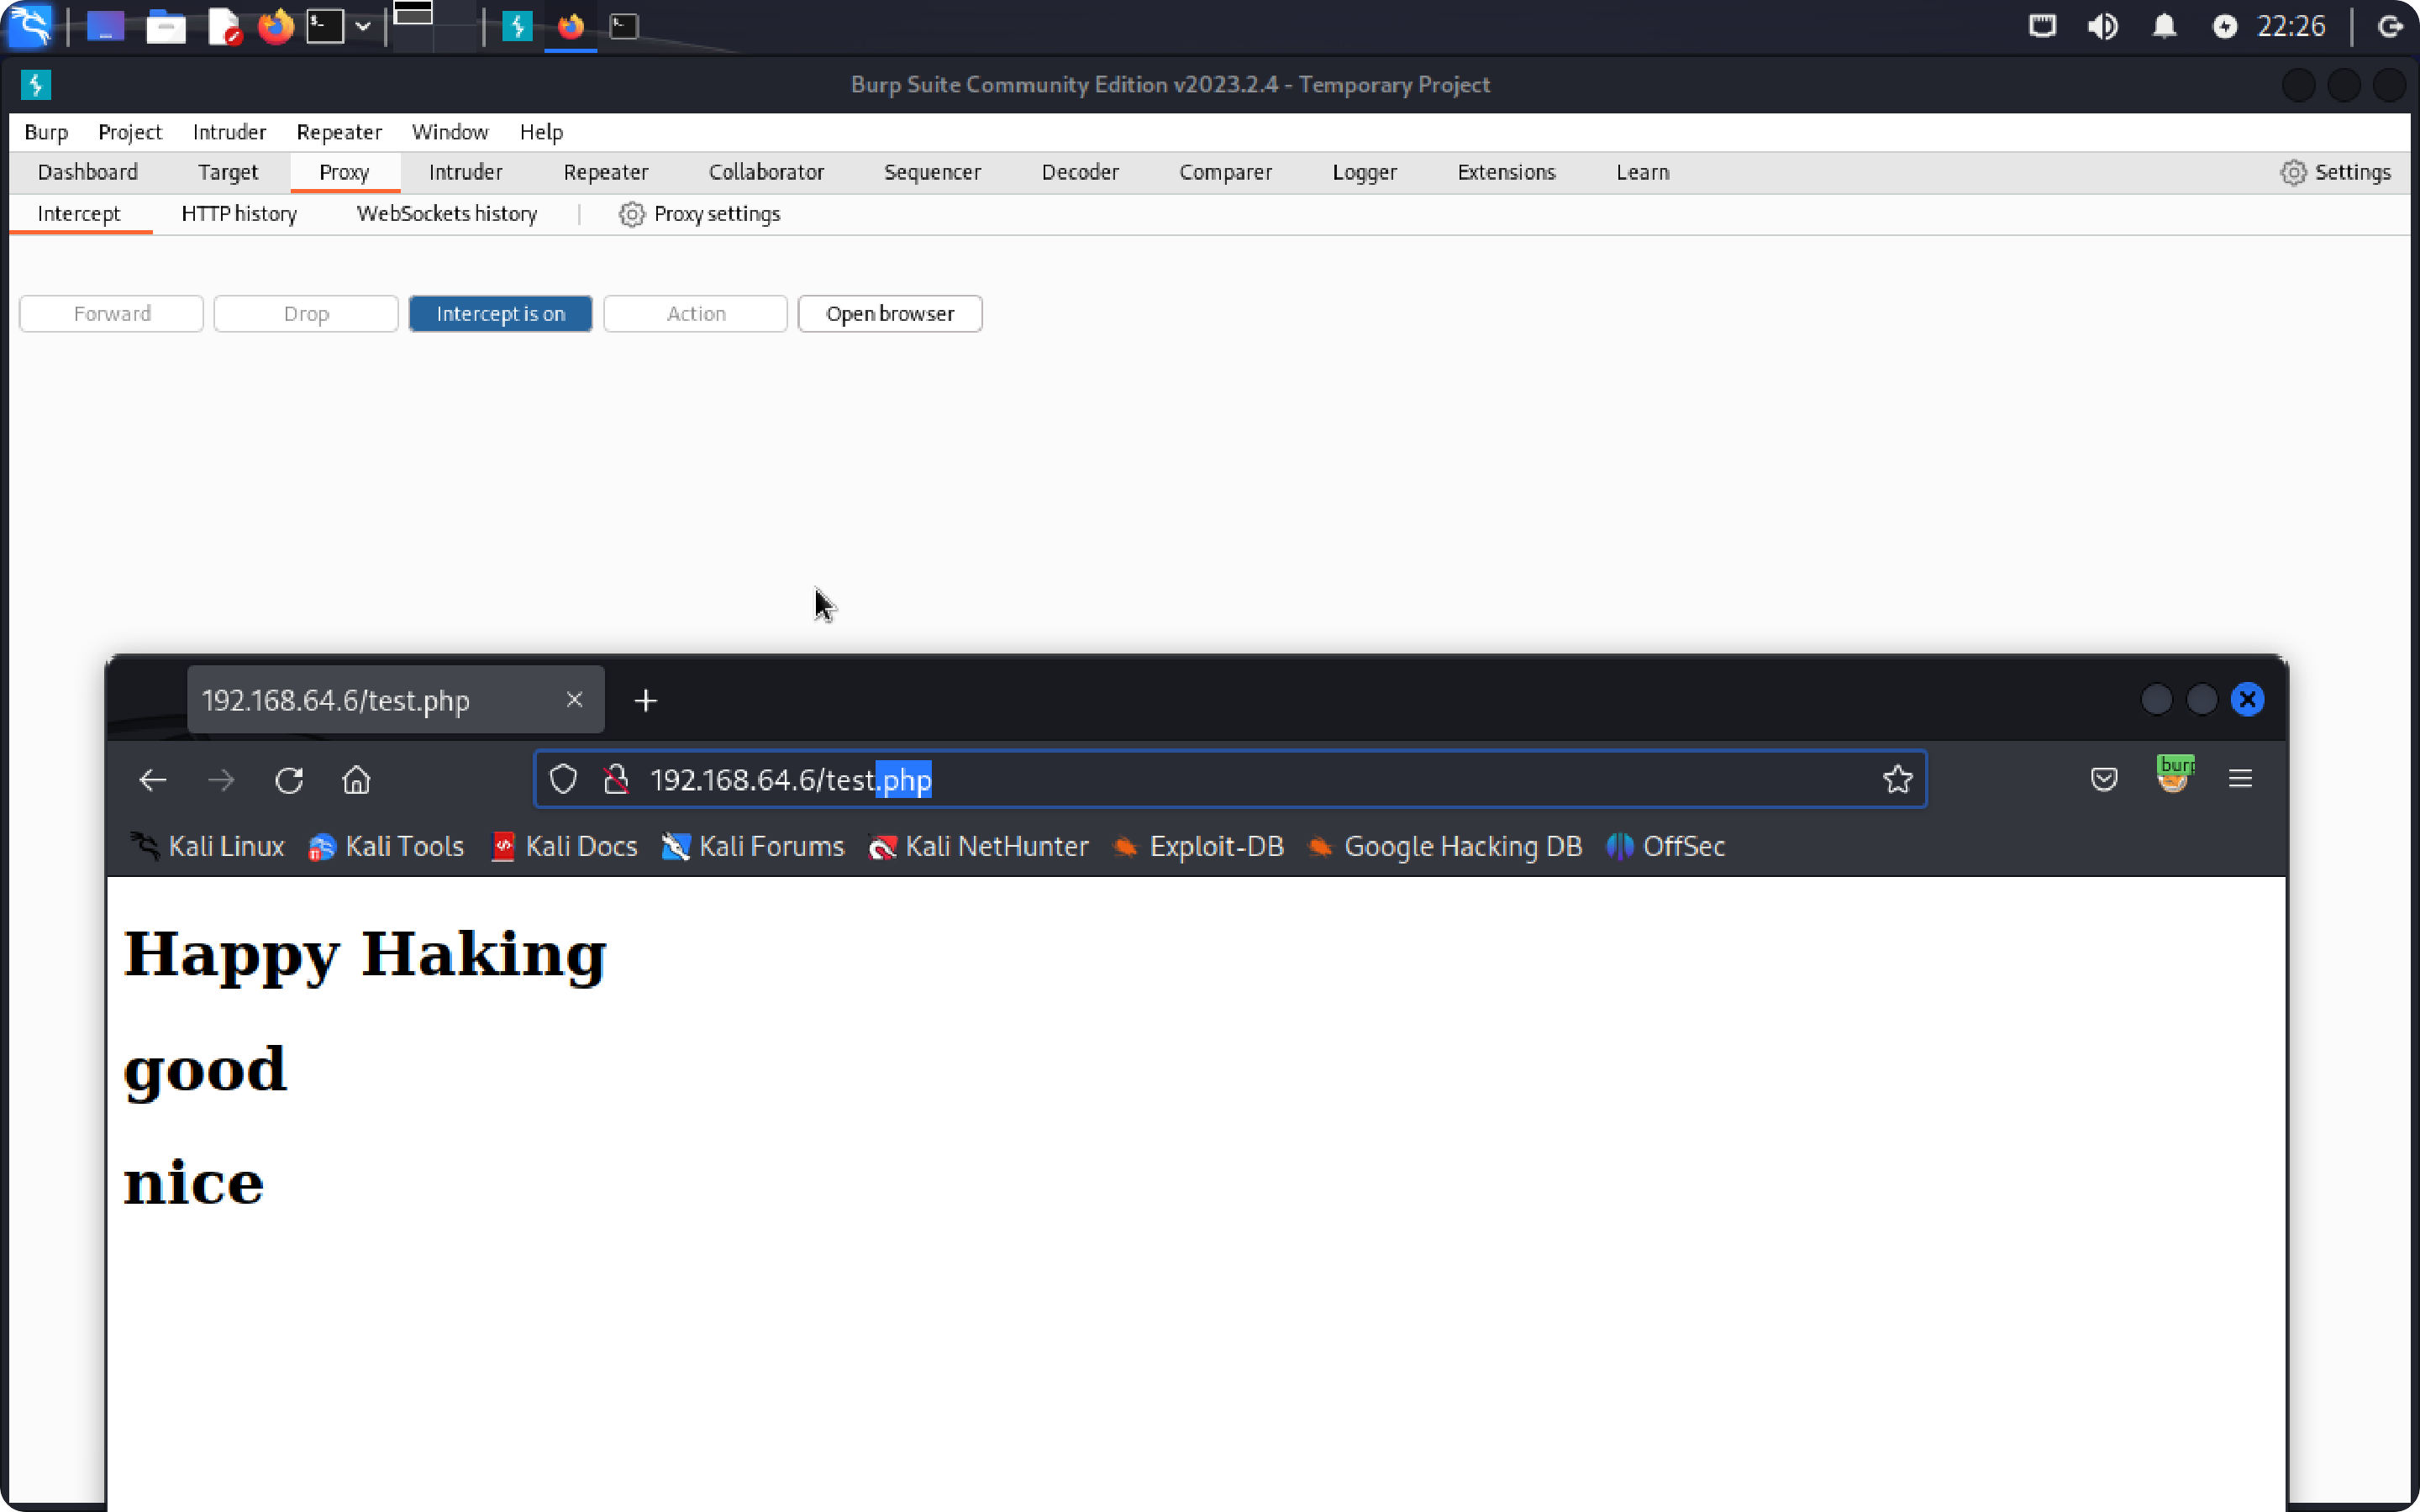
Task: Switch to Burp Suite taskbar window icon
Action: point(517,26)
